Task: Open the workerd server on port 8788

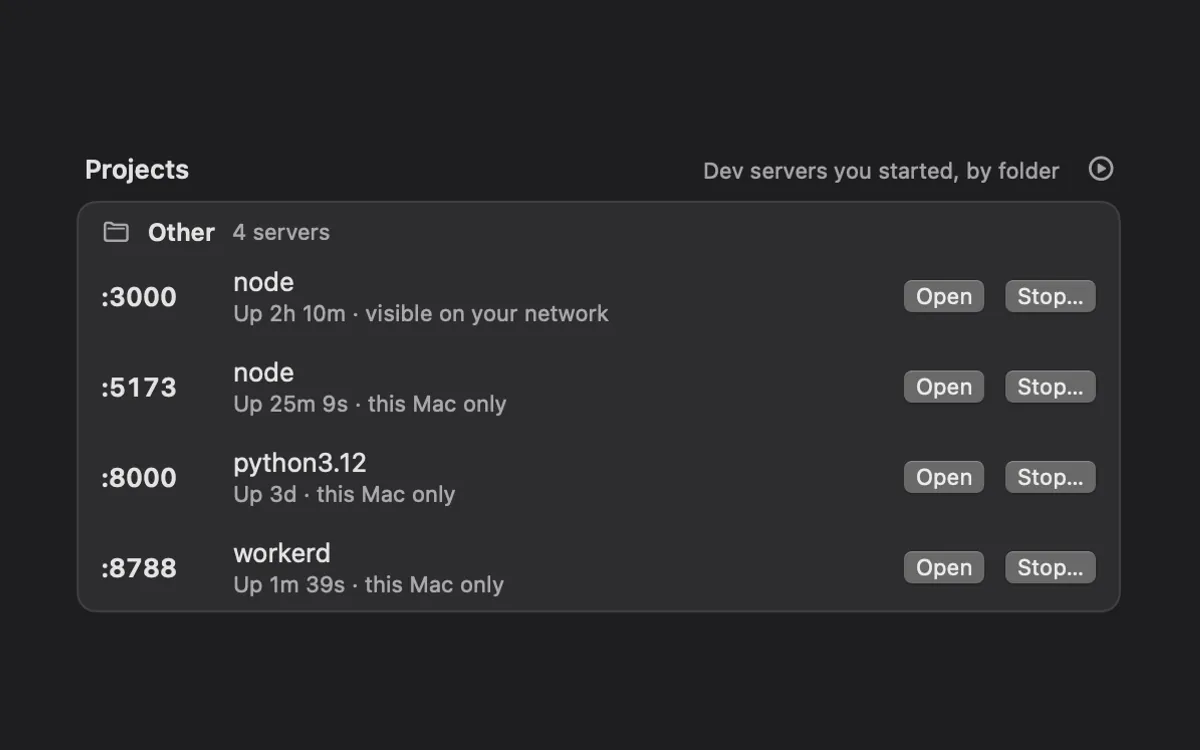Action: (x=944, y=567)
